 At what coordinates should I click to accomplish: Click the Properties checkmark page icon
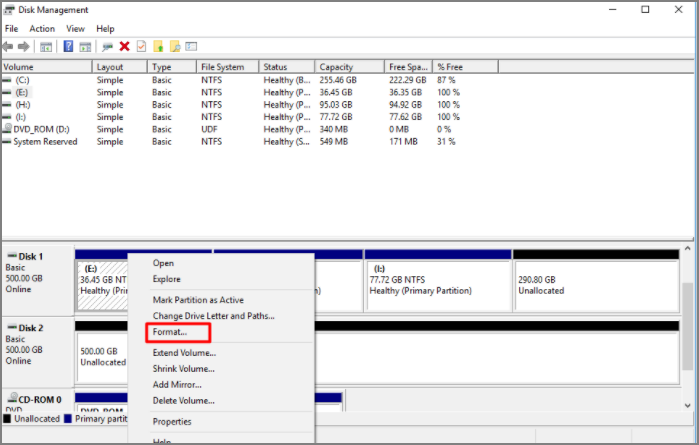141,46
